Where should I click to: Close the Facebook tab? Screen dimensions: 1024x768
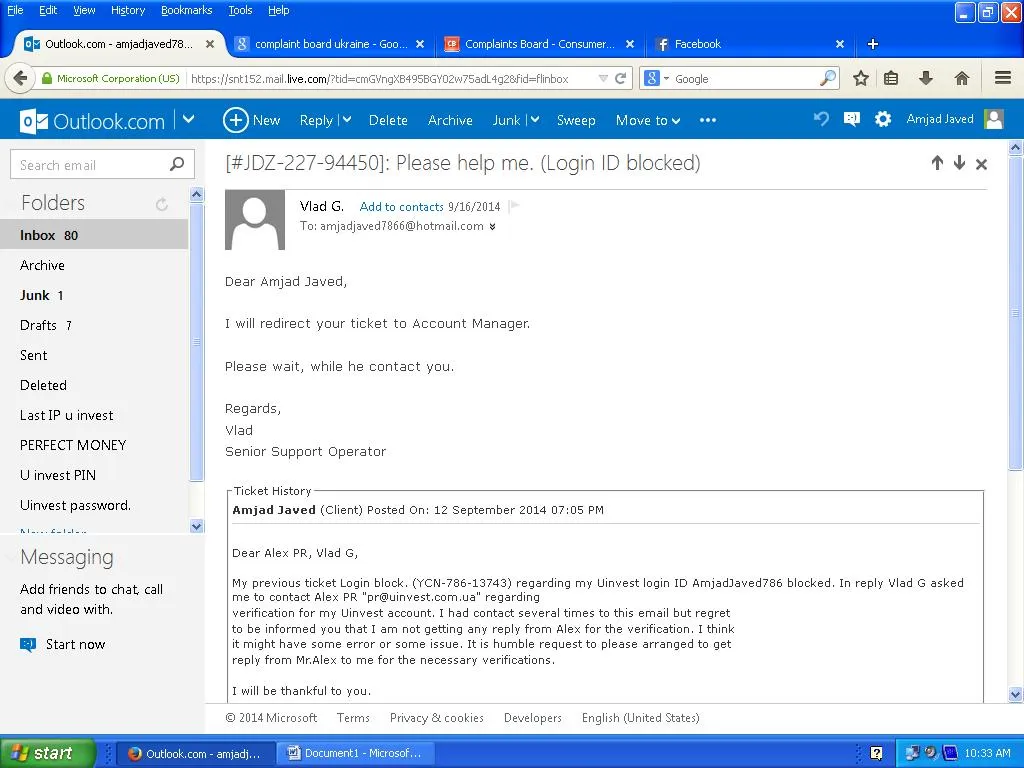[840, 44]
